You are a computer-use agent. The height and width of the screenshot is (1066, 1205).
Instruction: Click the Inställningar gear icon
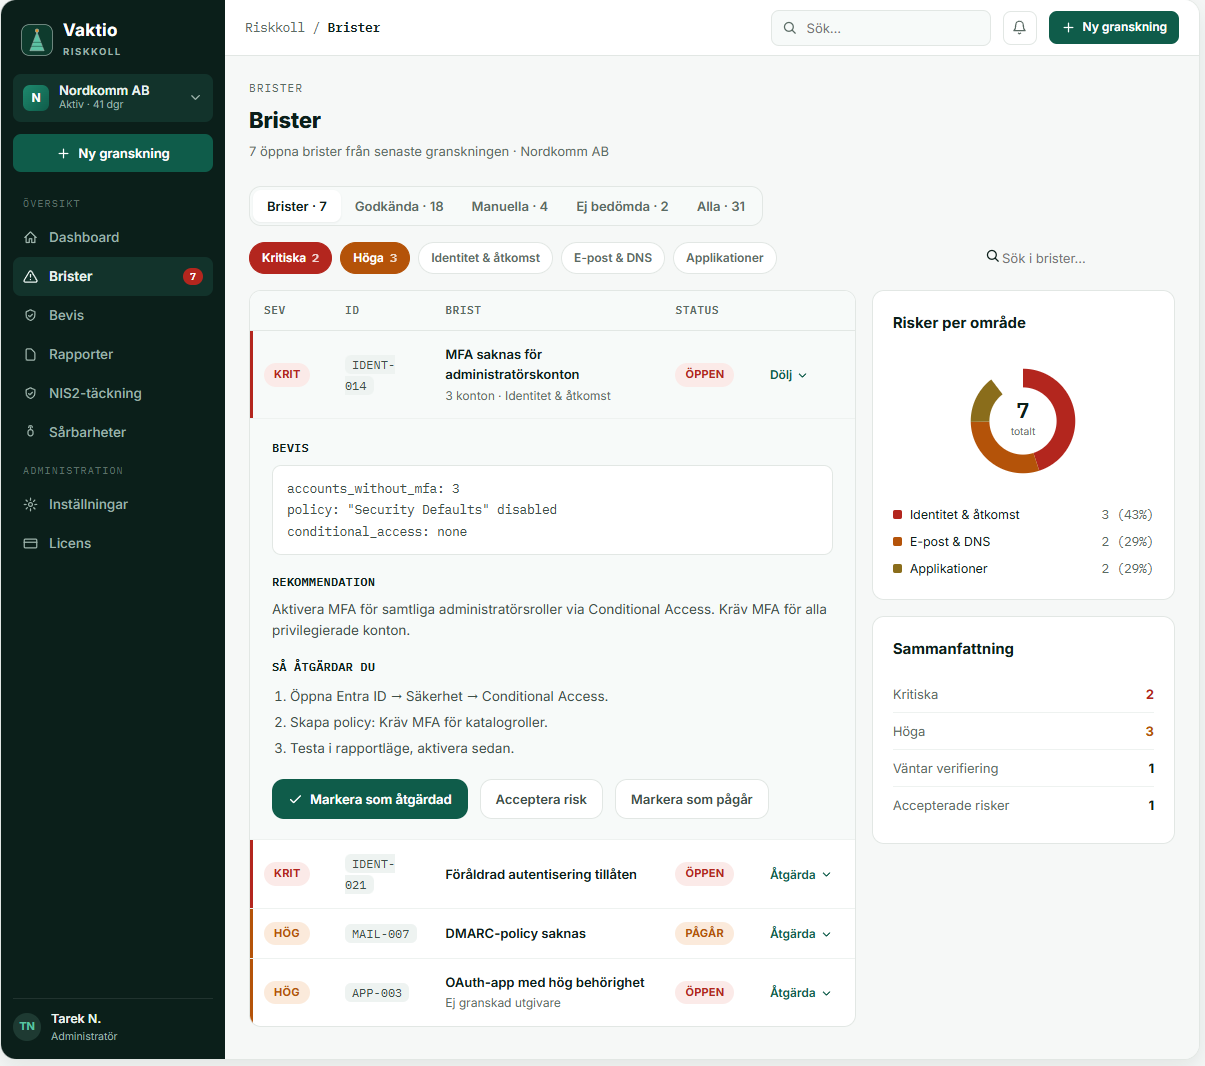pyautogui.click(x=30, y=504)
